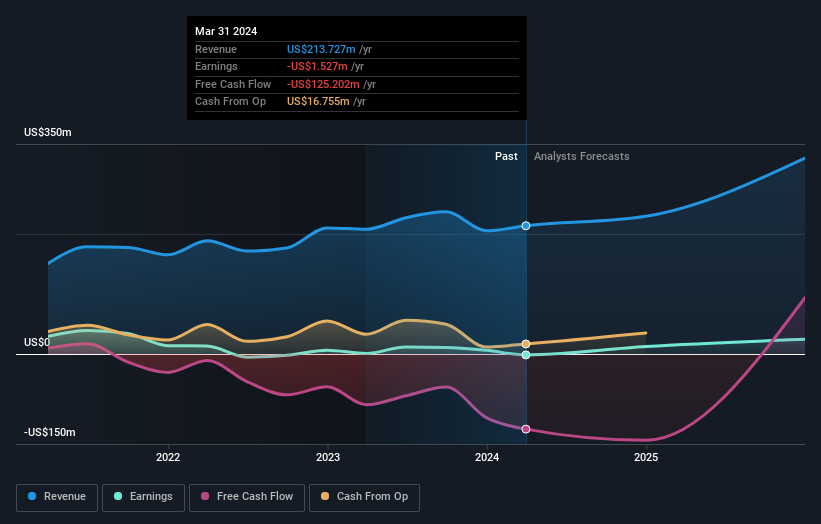
Task: Click the orange Cash From Op marker
Action: [x=526, y=344]
